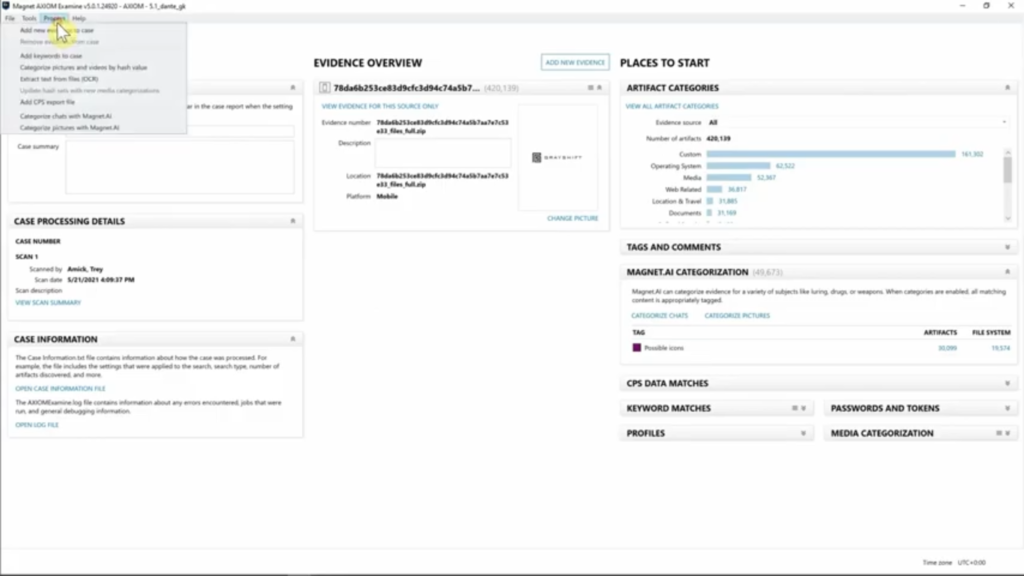Screen dimensions: 1024x576
Task: Click CATEGORIZE PICTURES link in Magnet.AI panel
Action: pyautogui.click(x=737, y=315)
